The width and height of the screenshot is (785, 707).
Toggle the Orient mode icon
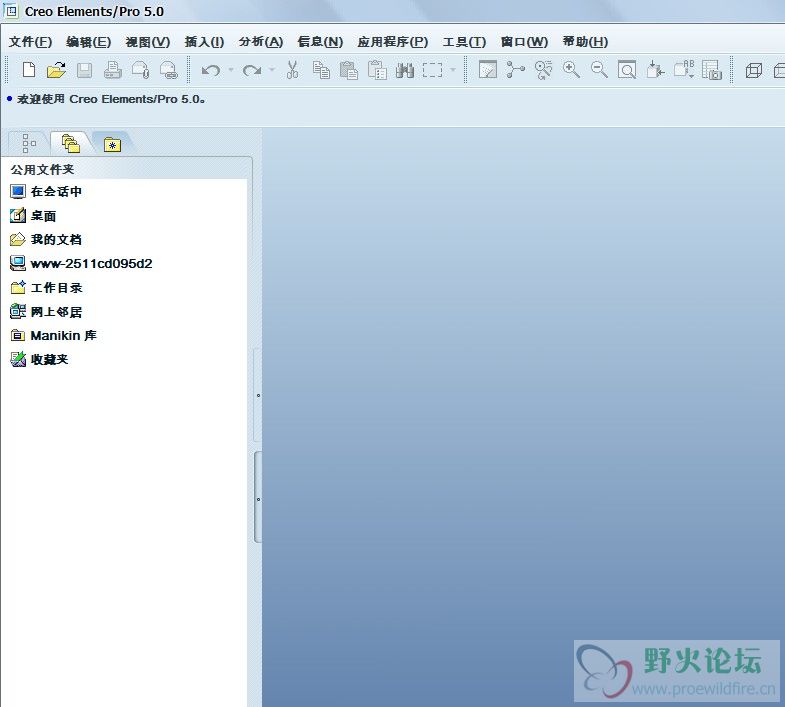[x=543, y=70]
